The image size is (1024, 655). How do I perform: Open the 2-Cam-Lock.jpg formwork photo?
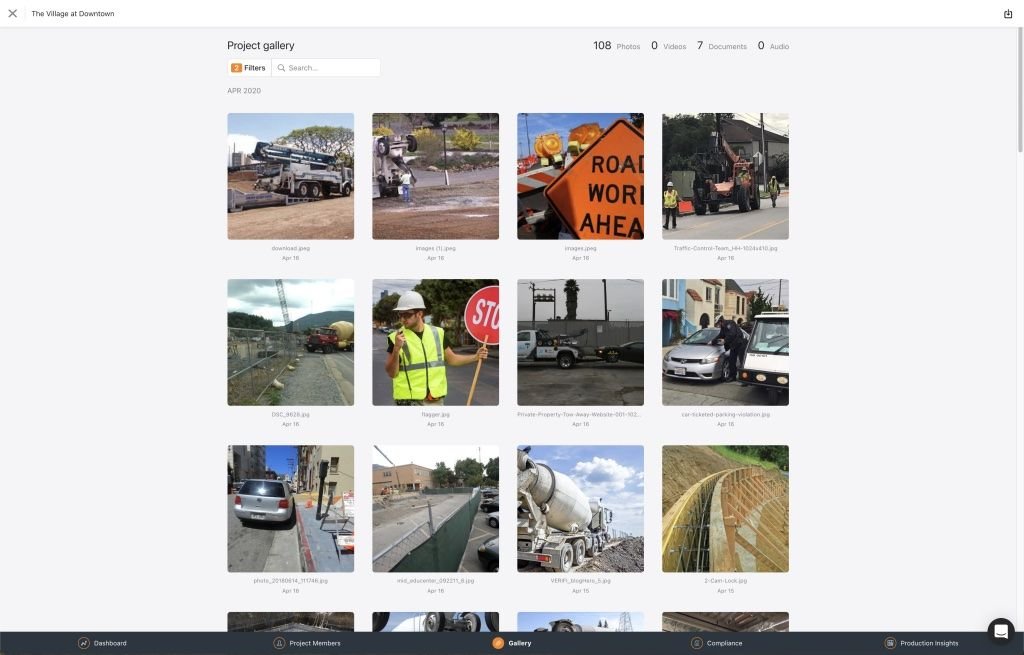pos(726,509)
